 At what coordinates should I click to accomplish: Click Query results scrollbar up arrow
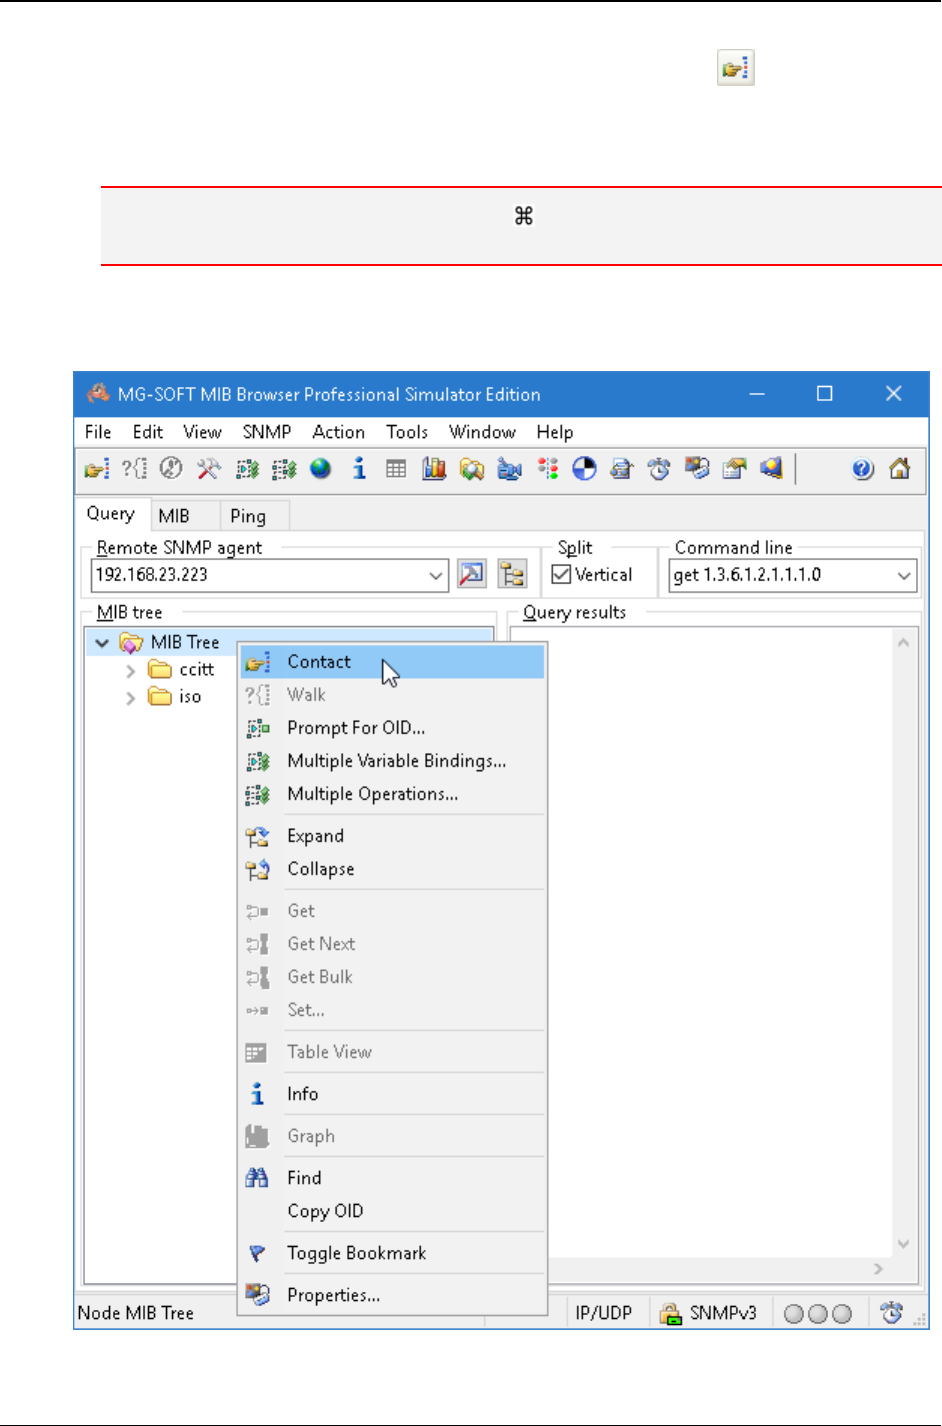pos(904,642)
